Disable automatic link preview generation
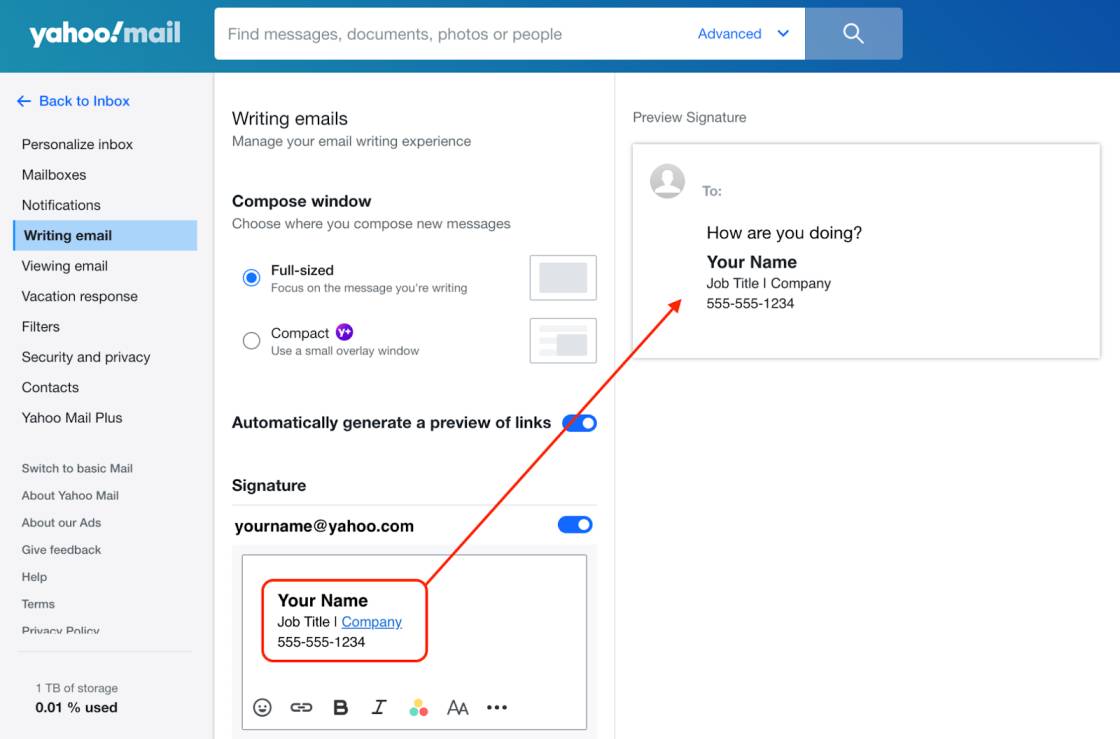This screenshot has height=739, width=1120. click(x=580, y=423)
